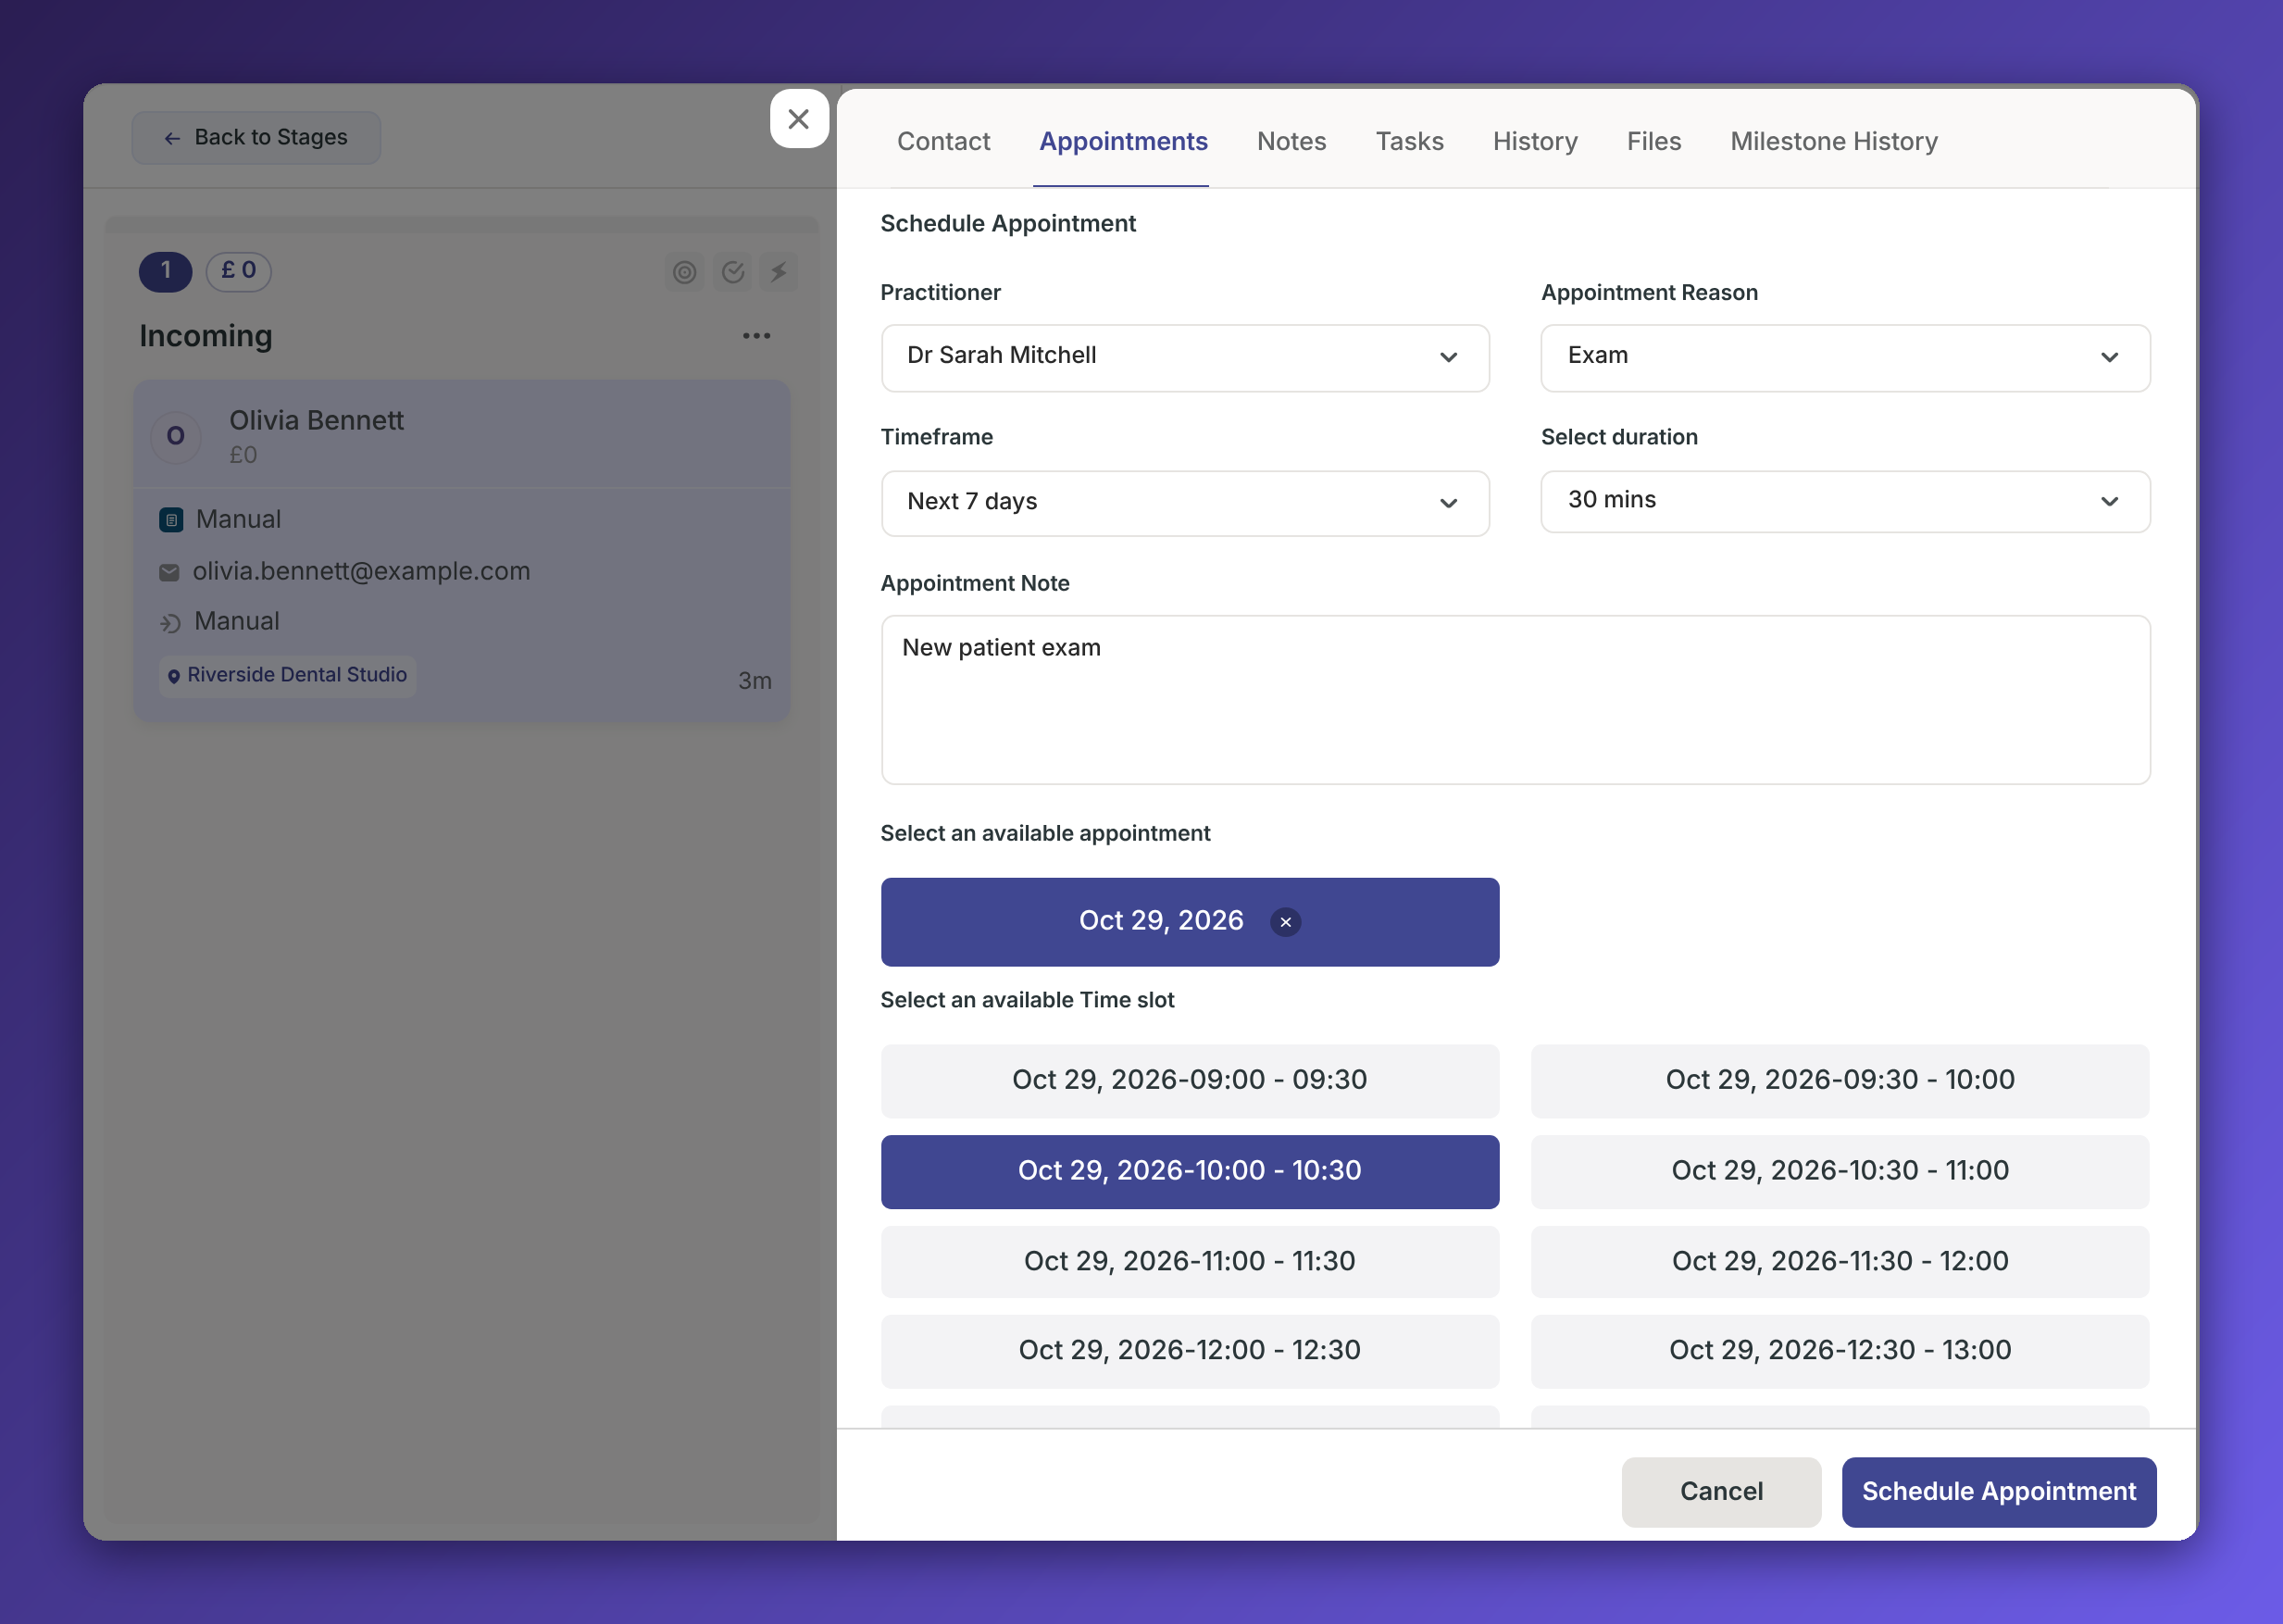Expand the Select duration dropdown
Viewport: 2283px width, 1624px height.
pos(1845,501)
